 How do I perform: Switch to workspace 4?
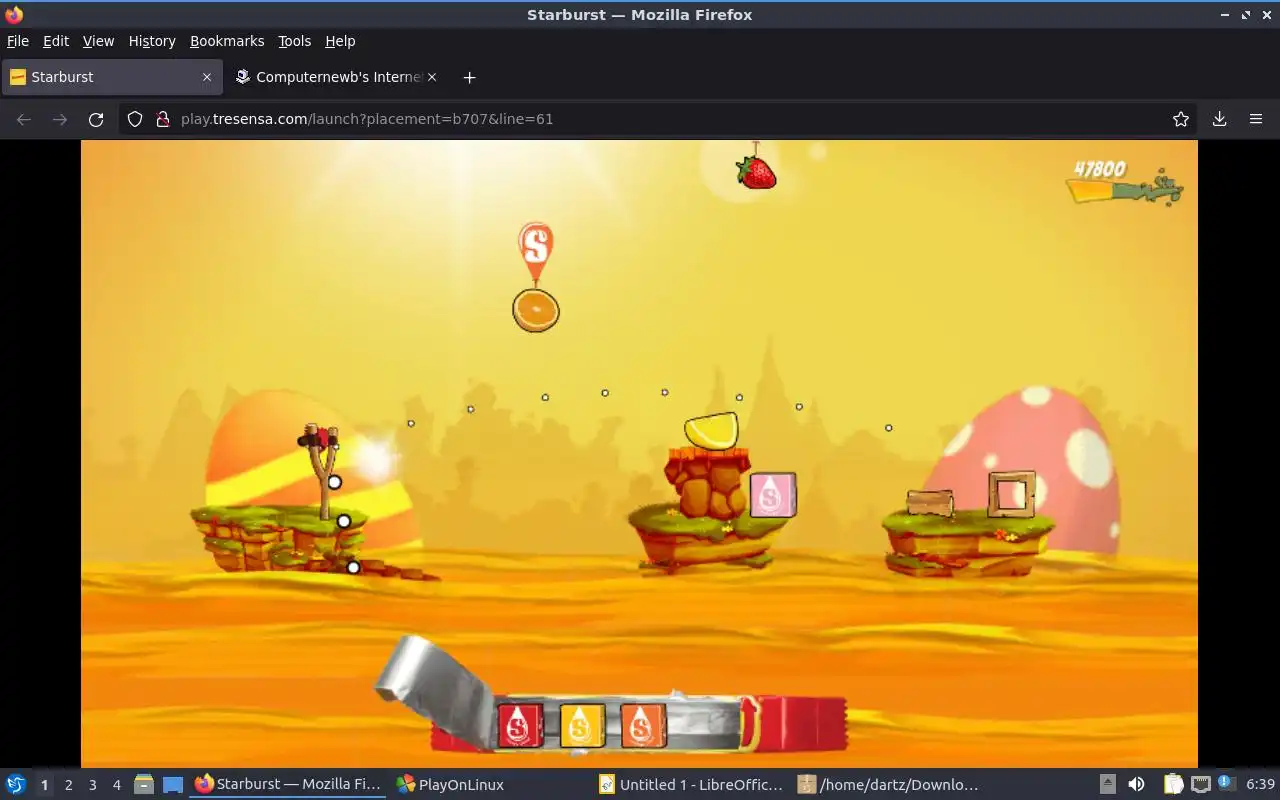(116, 785)
